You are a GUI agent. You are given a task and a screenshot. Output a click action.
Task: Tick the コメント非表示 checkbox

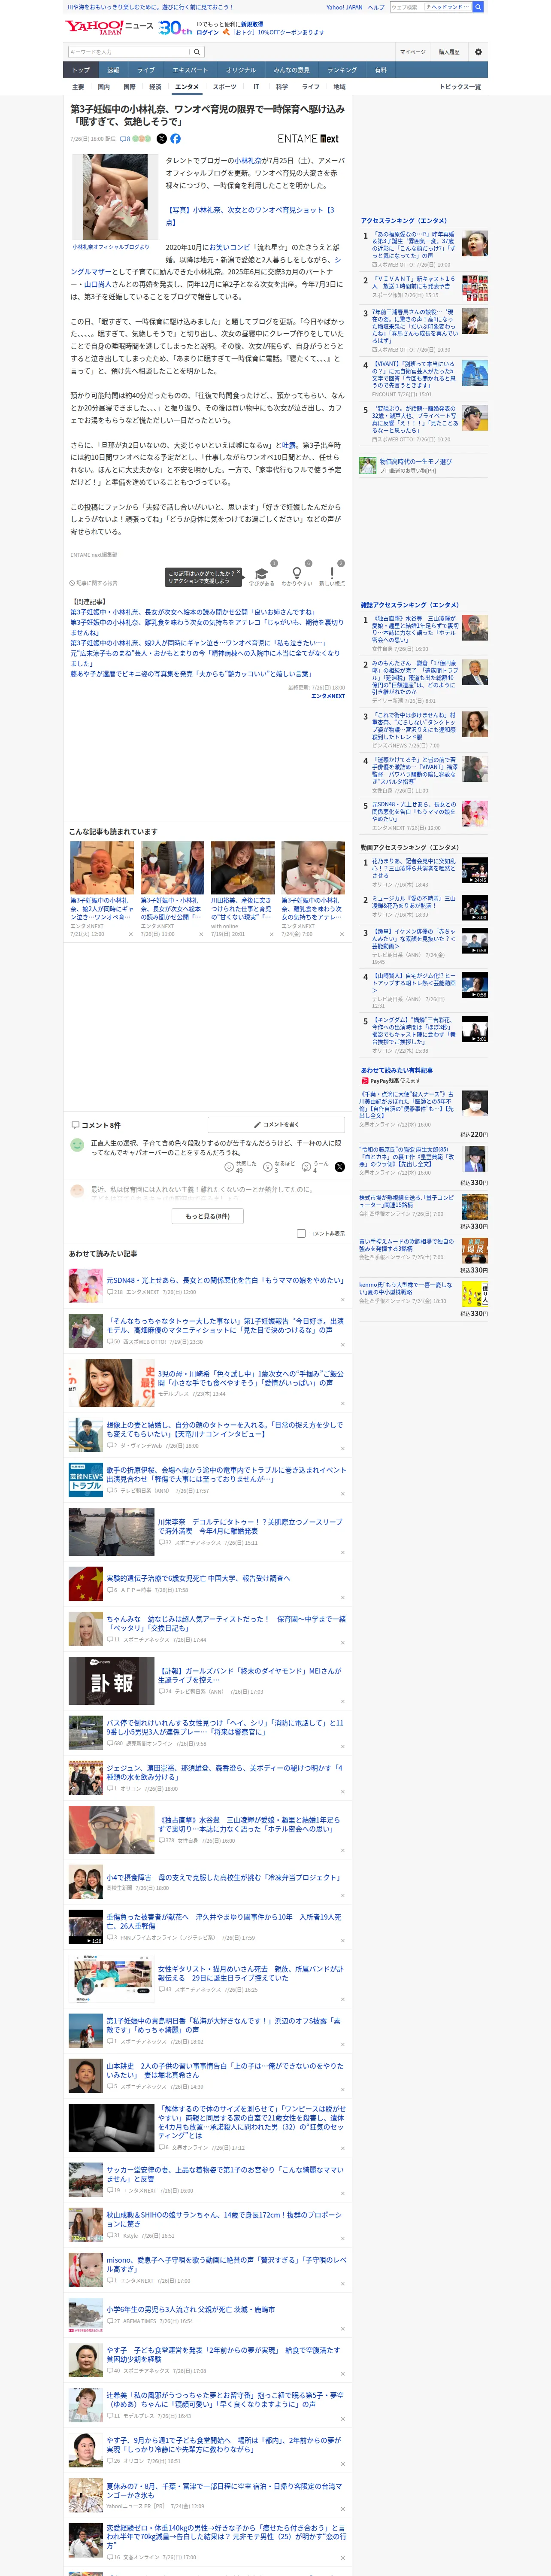[x=301, y=1233]
